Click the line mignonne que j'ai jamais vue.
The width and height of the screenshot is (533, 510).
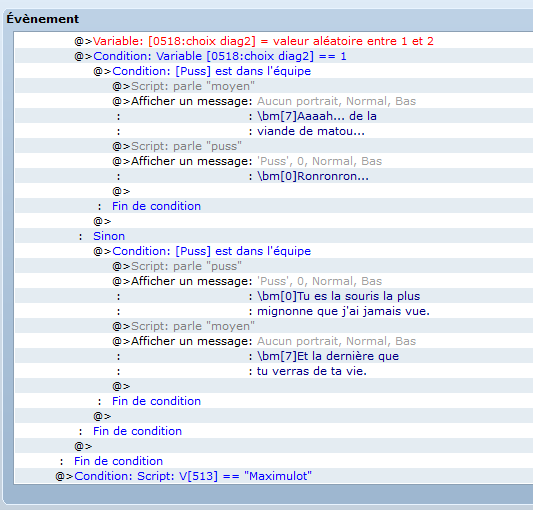pos(274,311)
